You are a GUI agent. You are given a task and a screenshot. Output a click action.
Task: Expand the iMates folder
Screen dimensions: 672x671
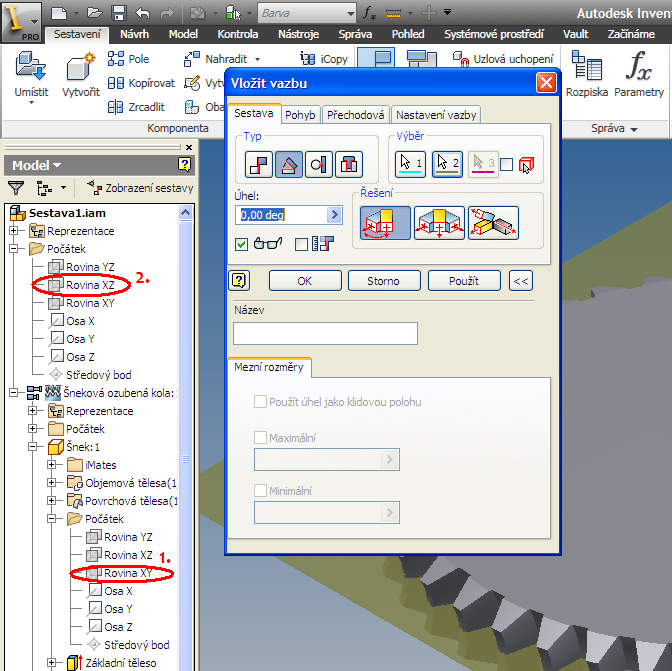point(52,464)
